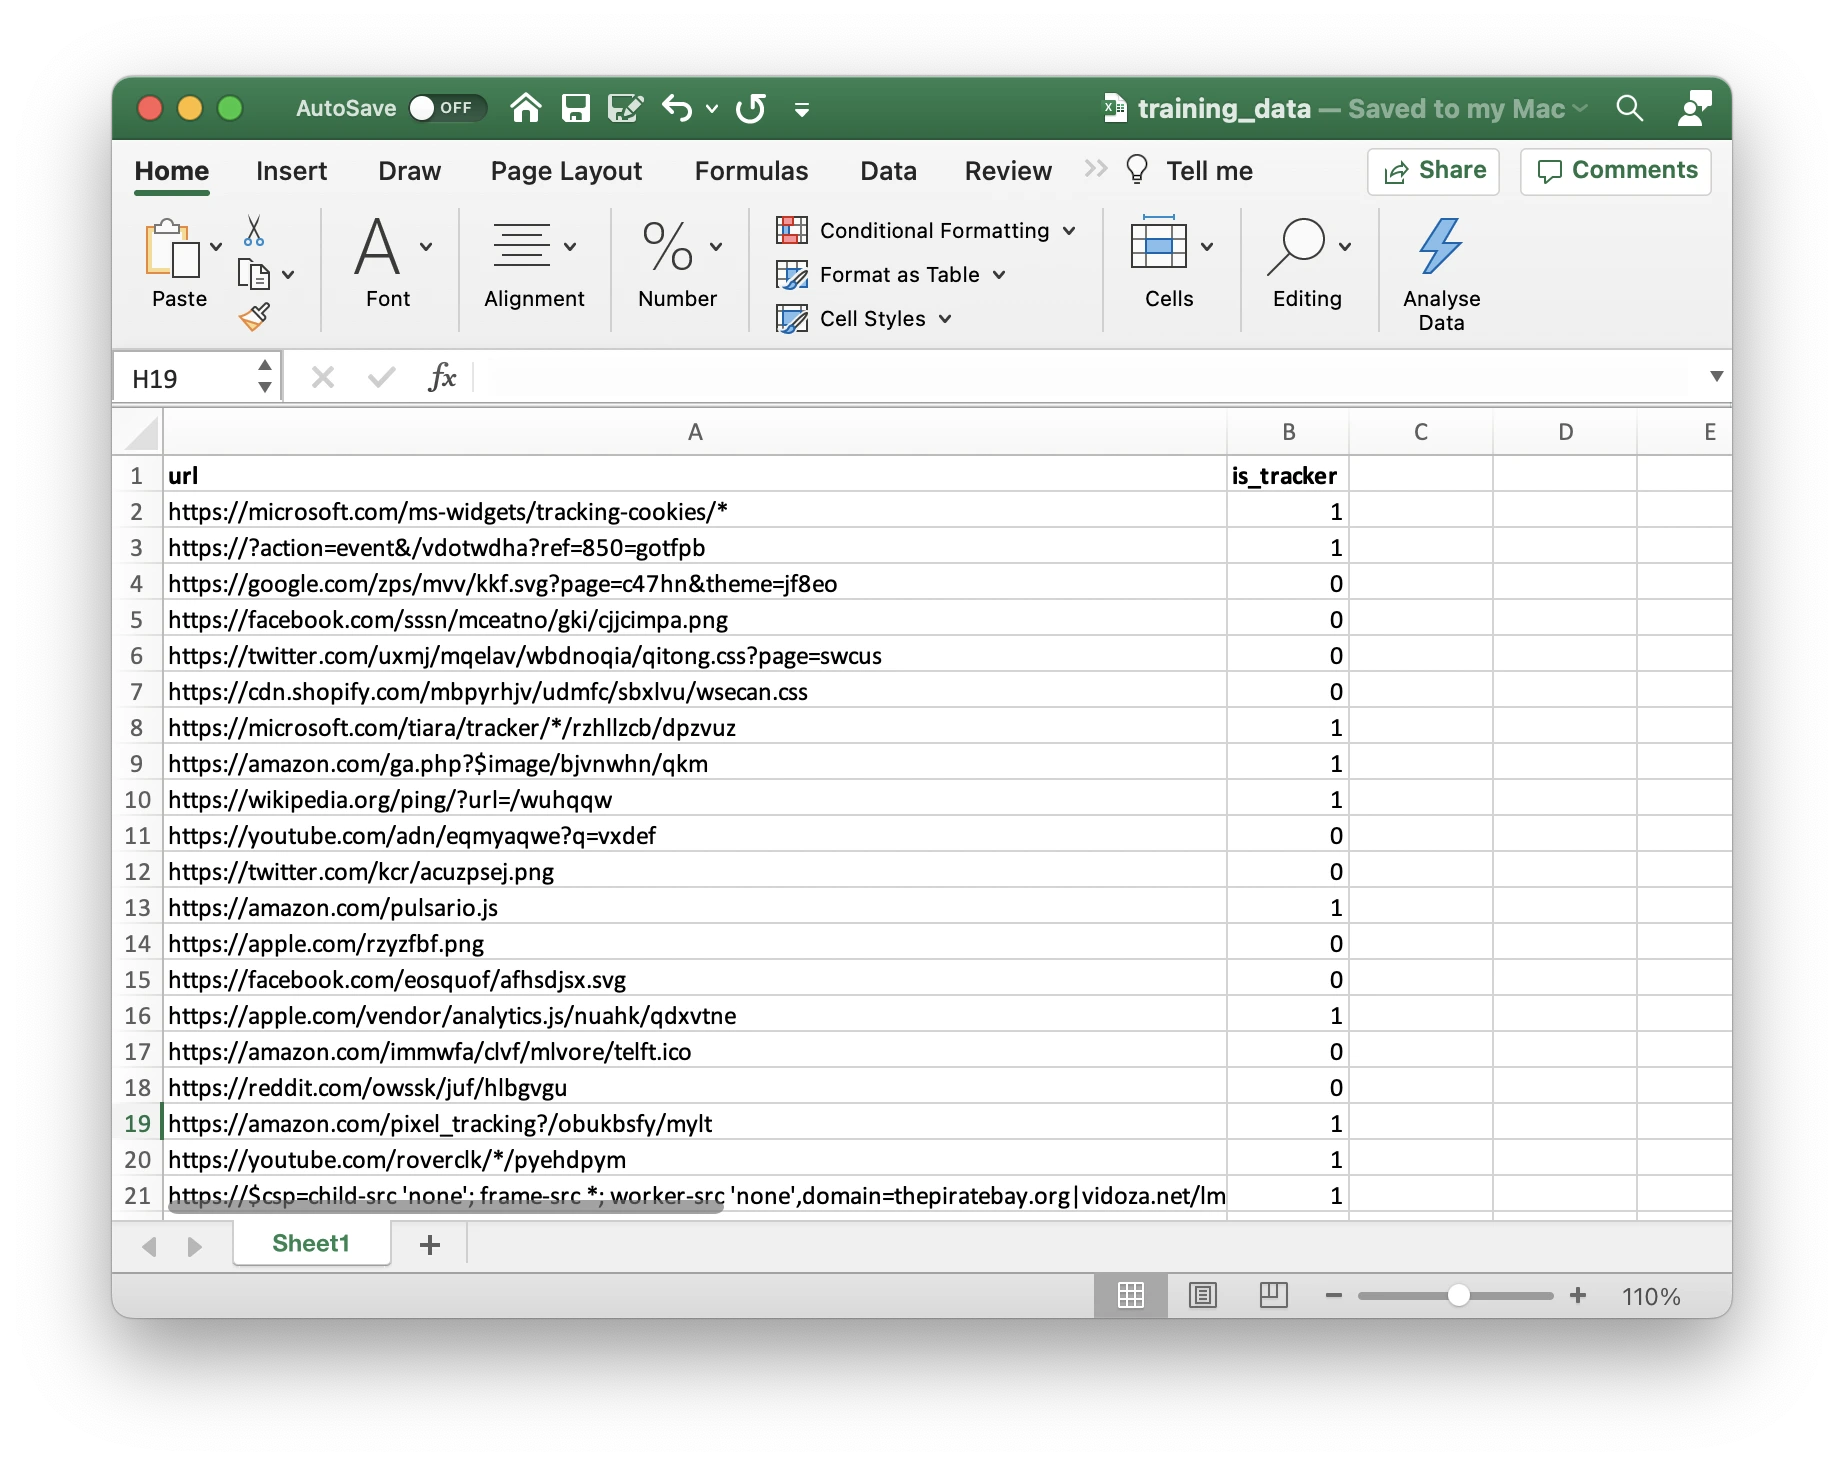Viewport: 1844px width, 1466px height.
Task: Insert a function with the fx icon
Action: [x=442, y=377]
